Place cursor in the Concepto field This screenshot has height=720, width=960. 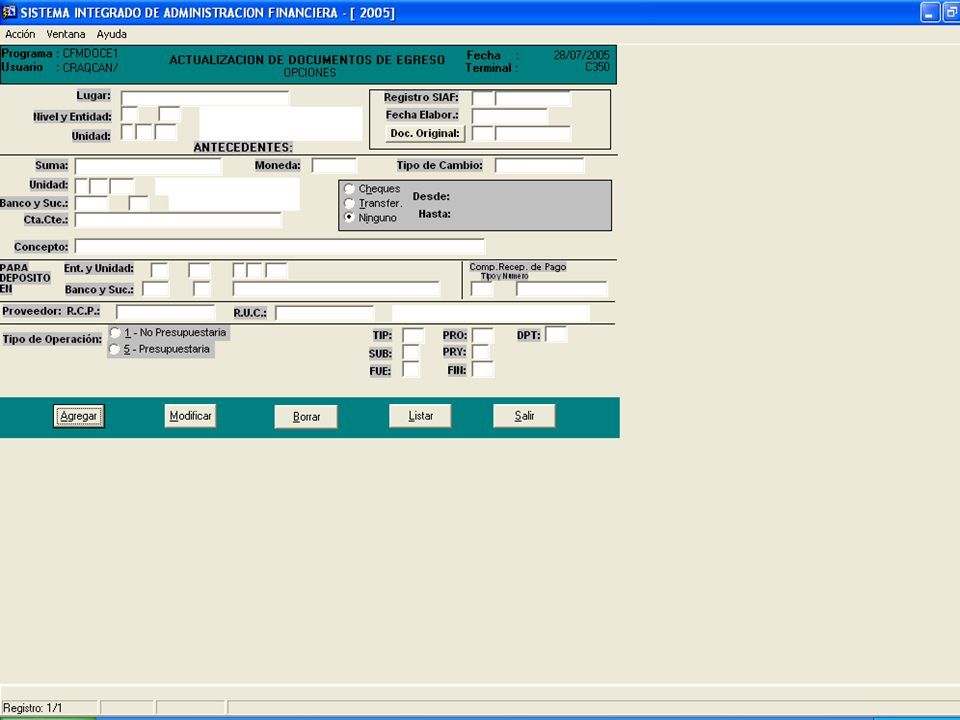click(280, 247)
